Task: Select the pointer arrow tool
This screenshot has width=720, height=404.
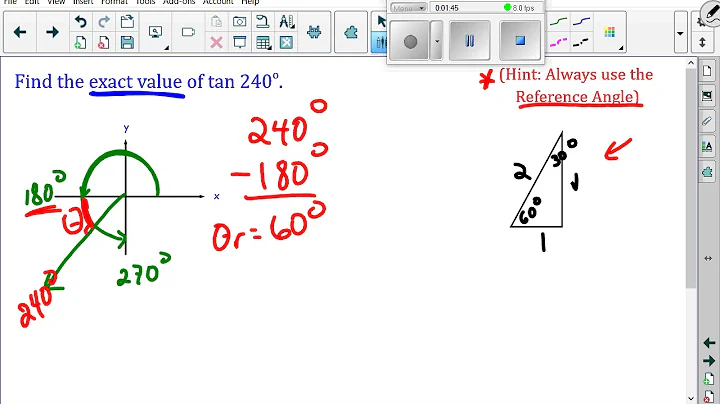Action: (381, 21)
